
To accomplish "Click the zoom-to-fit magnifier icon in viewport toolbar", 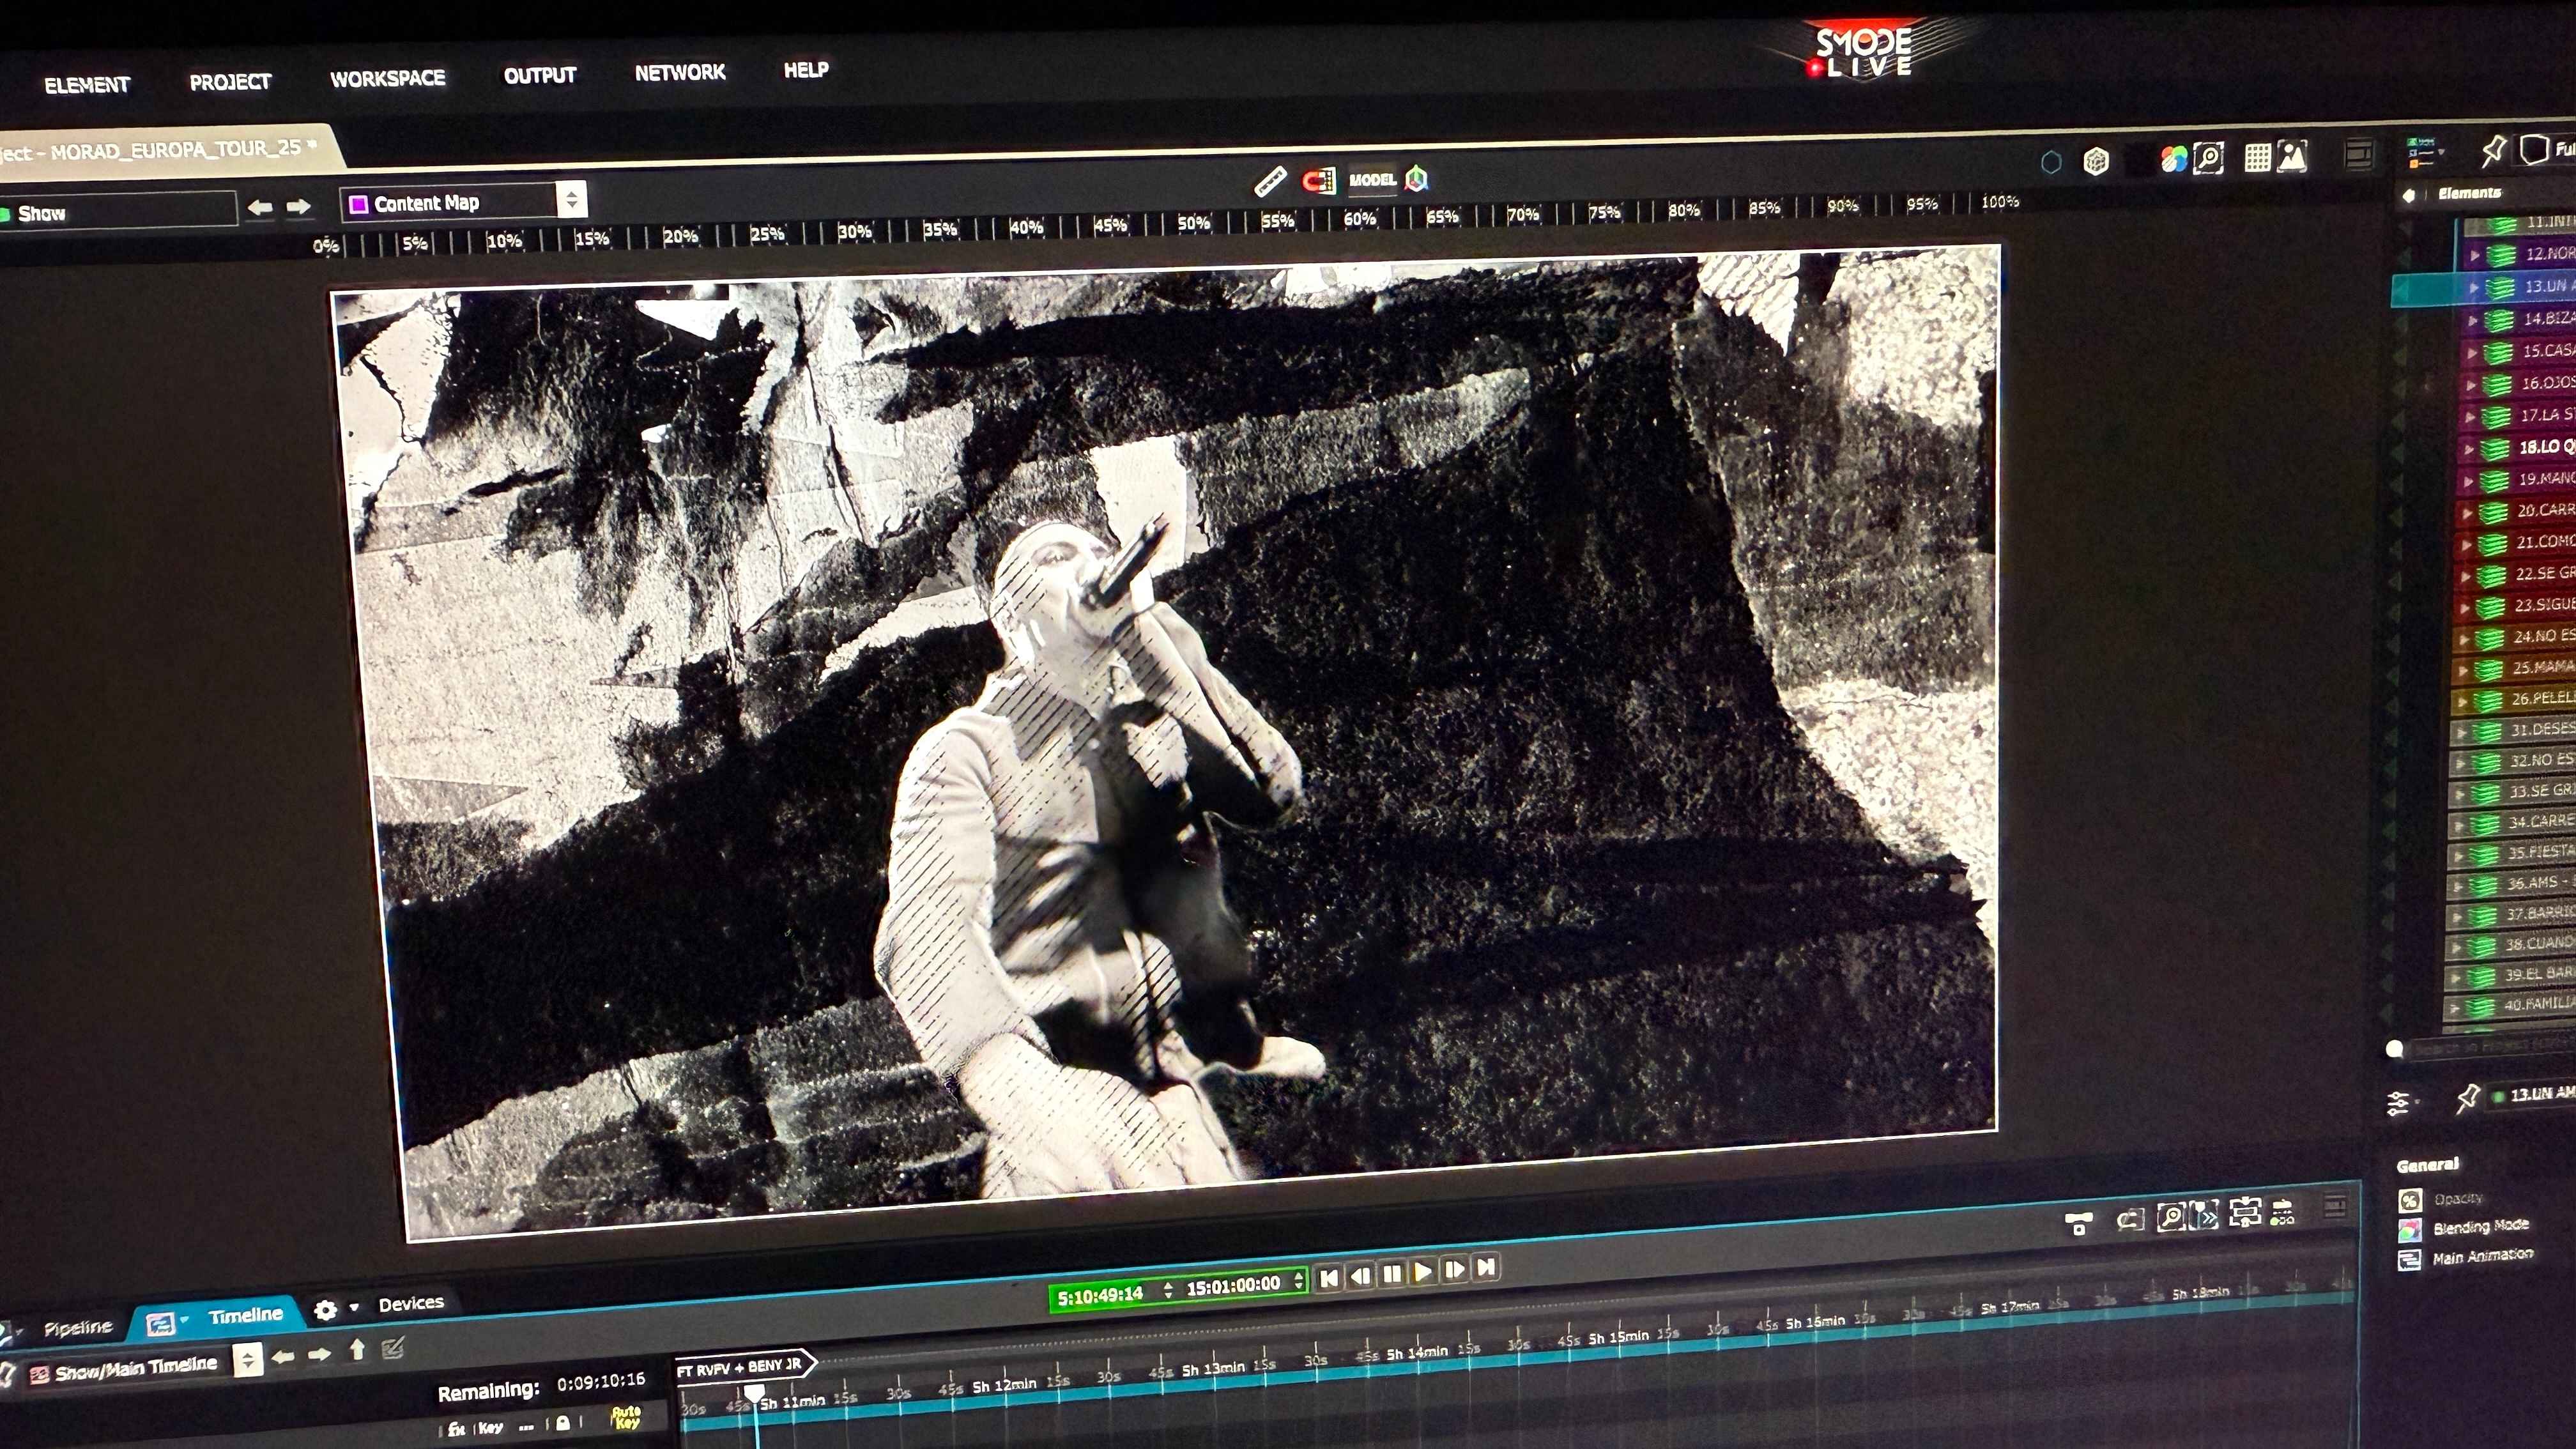I will tap(2209, 158).
